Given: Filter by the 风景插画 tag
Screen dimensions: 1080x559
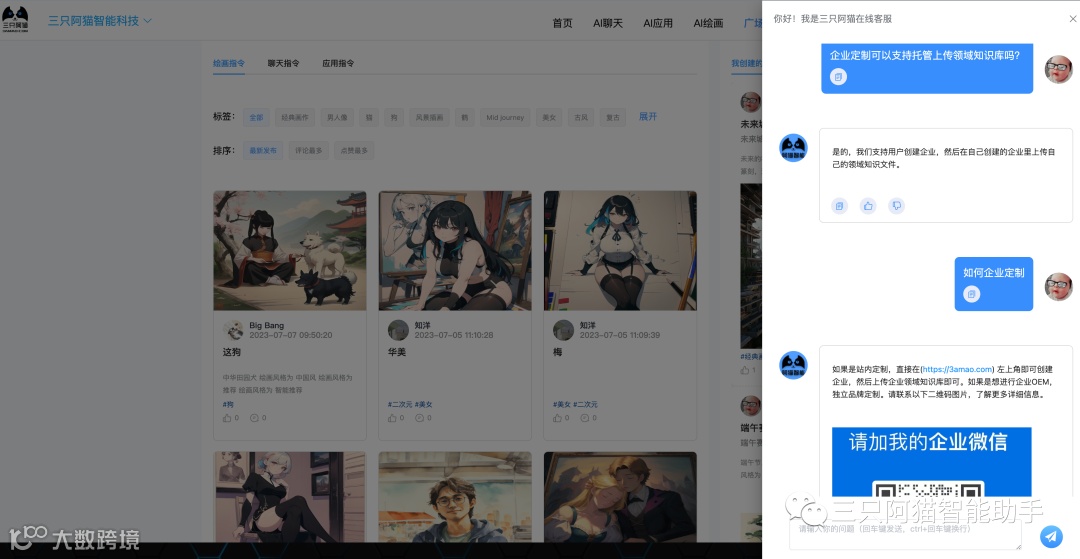Looking at the screenshot, I should click(429, 117).
